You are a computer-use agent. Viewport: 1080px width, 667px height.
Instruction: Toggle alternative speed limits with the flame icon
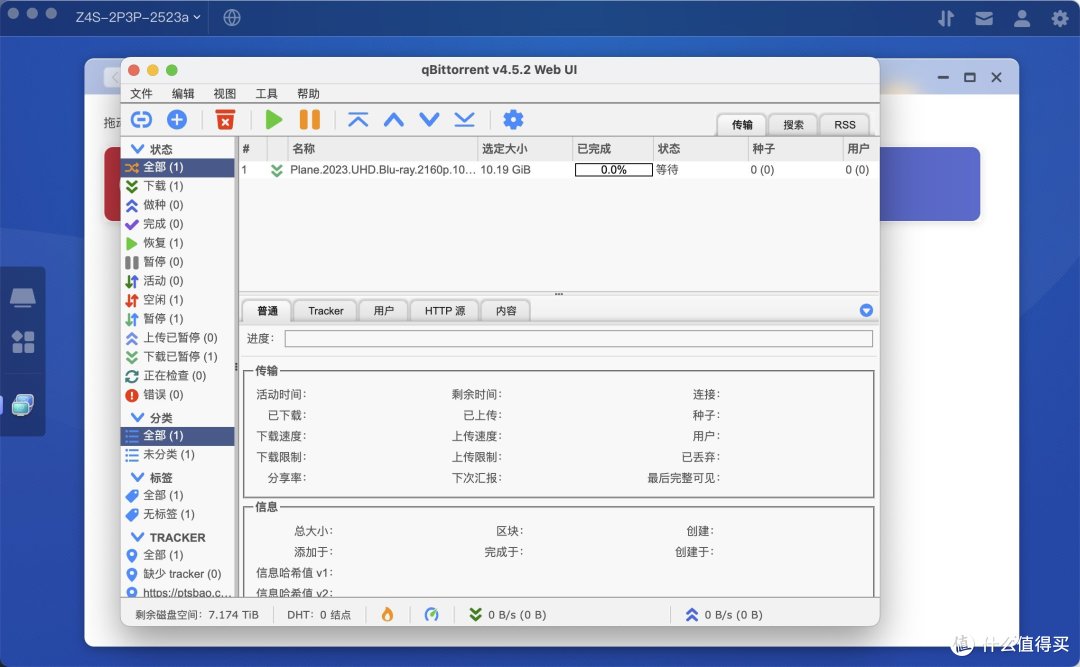point(388,614)
